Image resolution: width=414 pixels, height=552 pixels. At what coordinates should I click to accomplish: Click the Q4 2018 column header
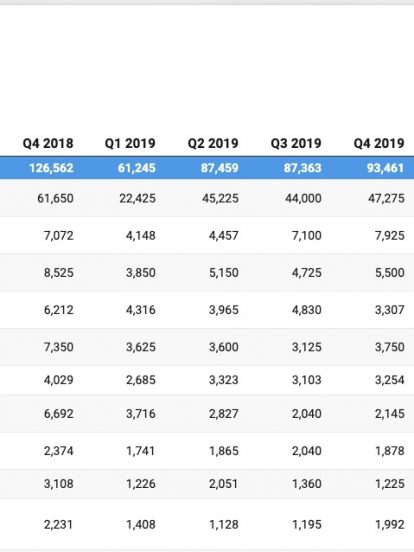(48, 143)
